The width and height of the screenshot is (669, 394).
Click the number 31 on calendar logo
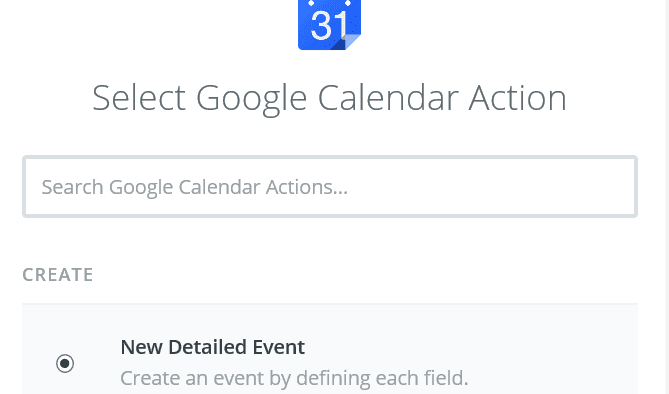(x=329, y=26)
